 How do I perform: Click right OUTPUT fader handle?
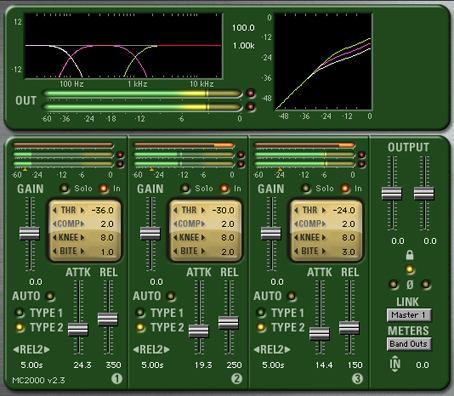coord(424,194)
